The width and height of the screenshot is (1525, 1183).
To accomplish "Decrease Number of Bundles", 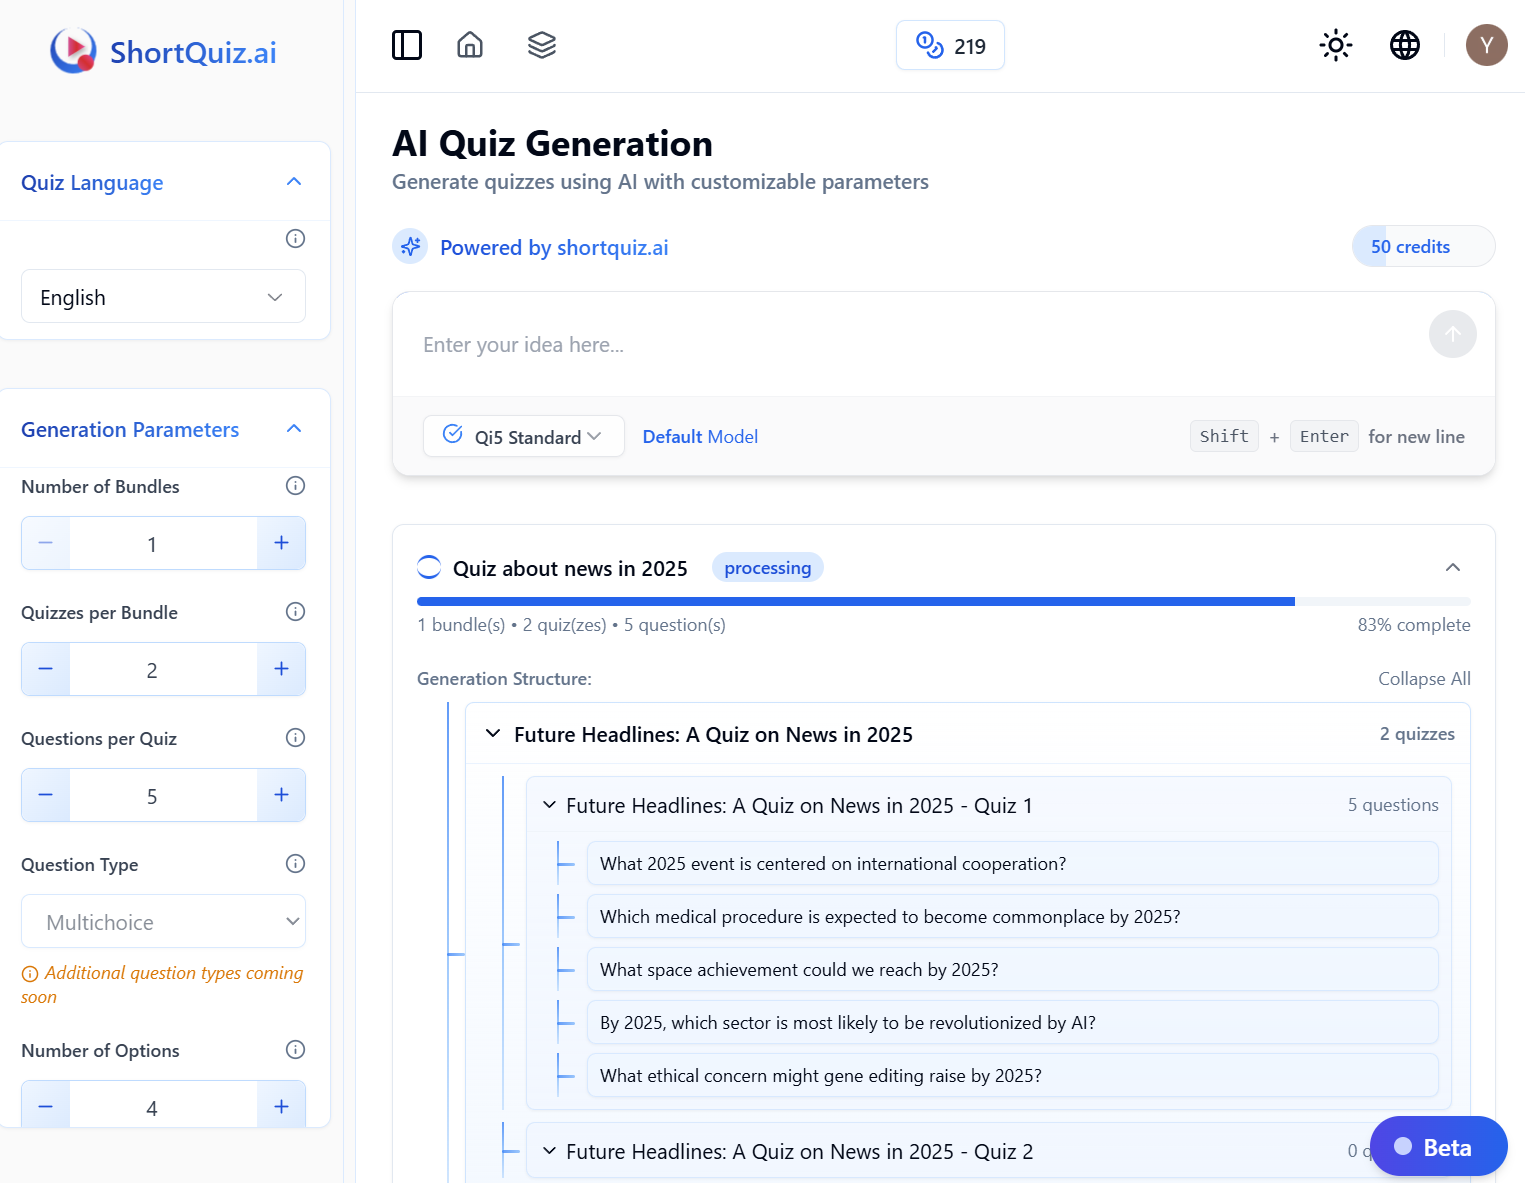I will point(46,543).
